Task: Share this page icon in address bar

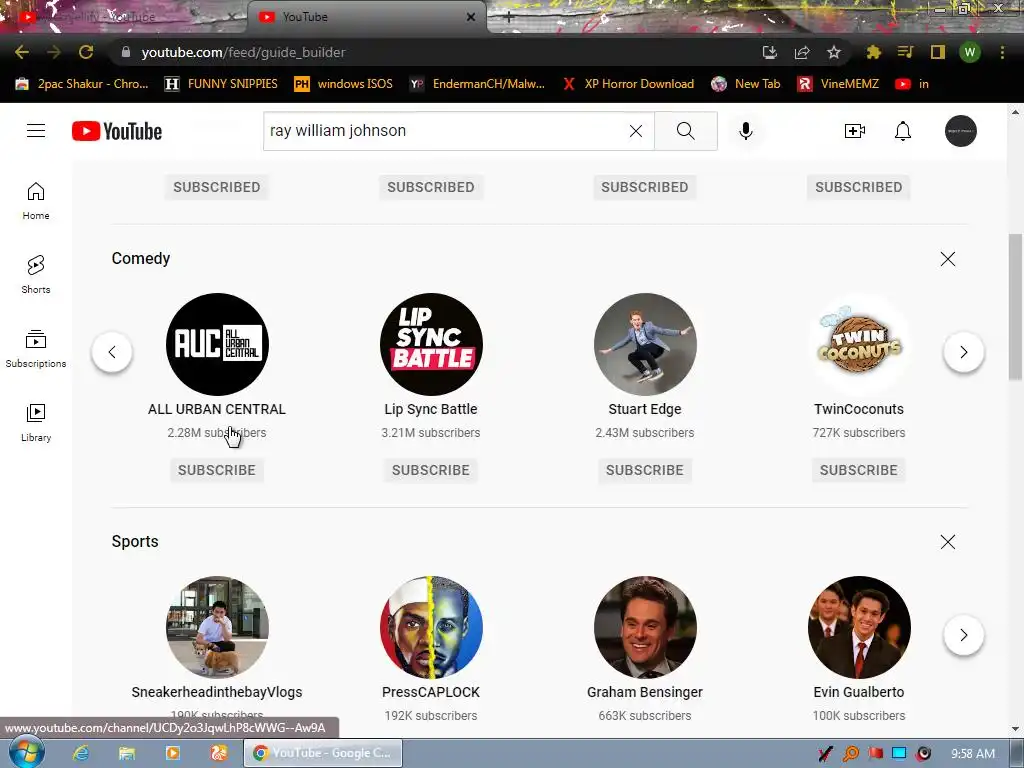Action: coord(802,52)
